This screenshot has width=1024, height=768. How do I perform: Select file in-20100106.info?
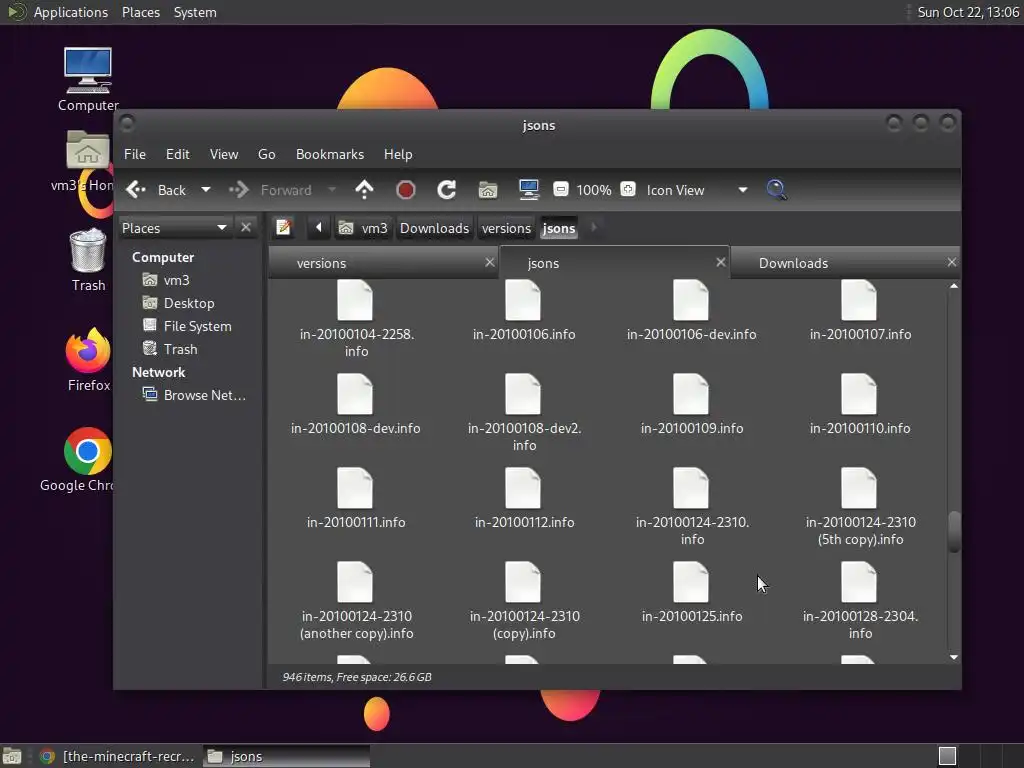click(524, 310)
